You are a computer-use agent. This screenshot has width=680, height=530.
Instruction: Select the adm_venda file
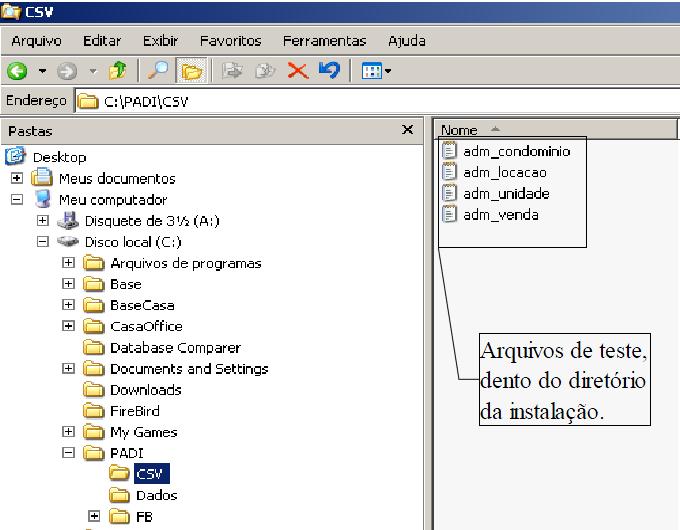[500, 215]
